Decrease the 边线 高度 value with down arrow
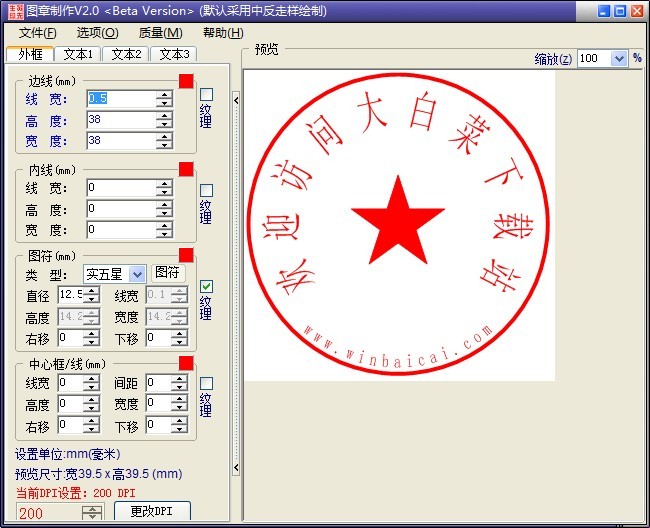650x528 pixels. tap(164, 124)
